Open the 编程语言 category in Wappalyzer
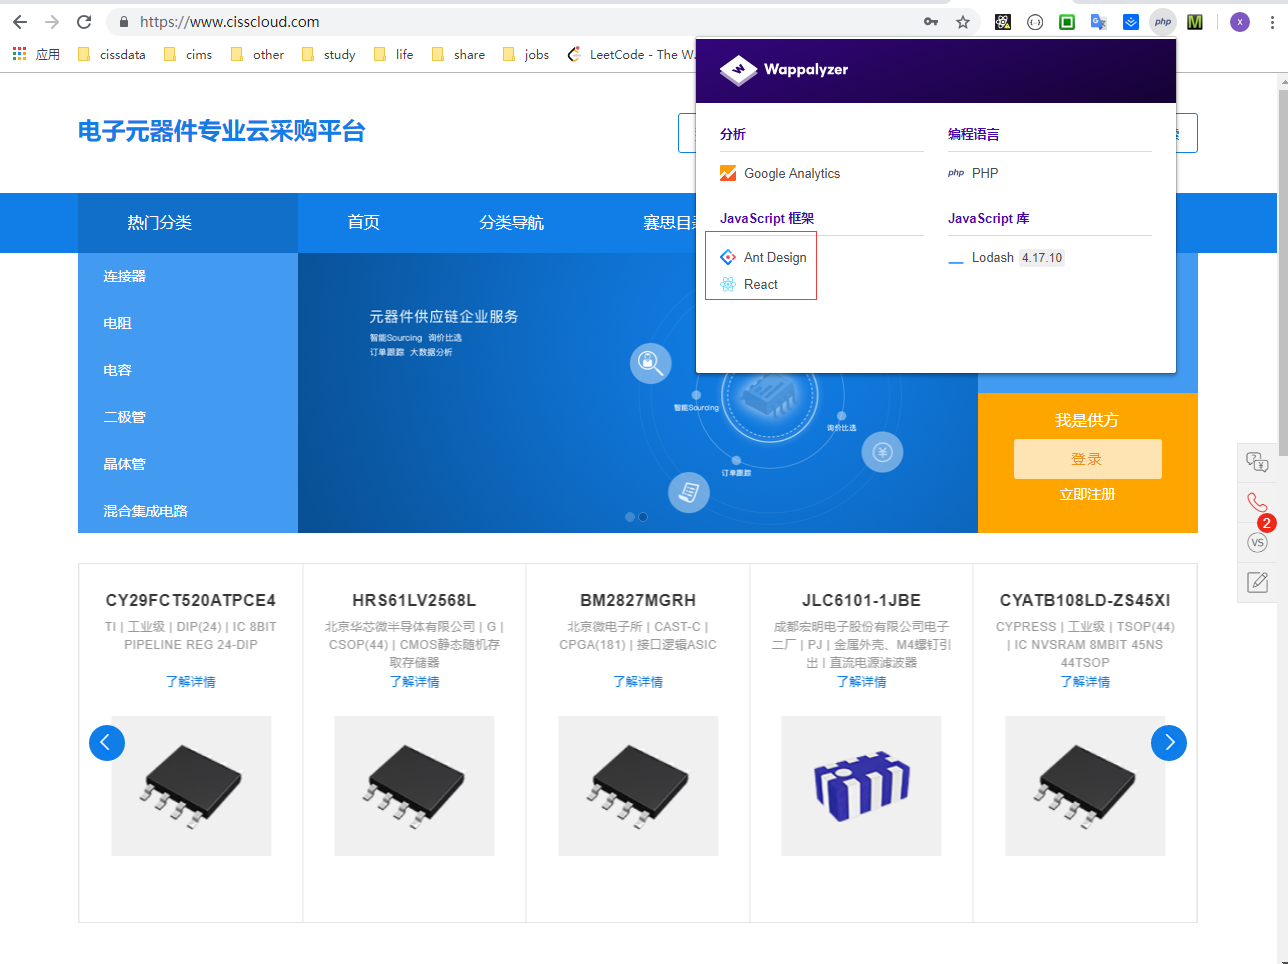Image resolution: width=1288 pixels, height=964 pixels. click(974, 134)
